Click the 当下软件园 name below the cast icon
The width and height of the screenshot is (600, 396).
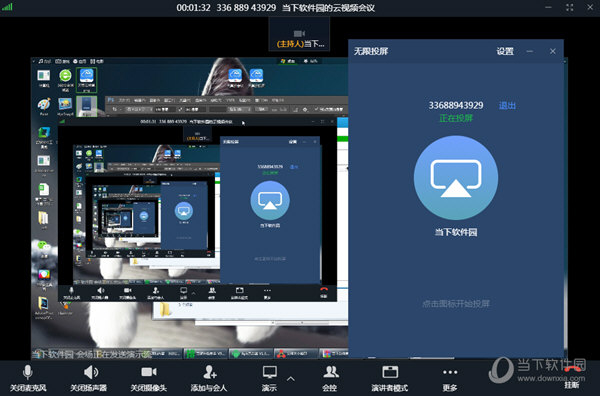456,232
